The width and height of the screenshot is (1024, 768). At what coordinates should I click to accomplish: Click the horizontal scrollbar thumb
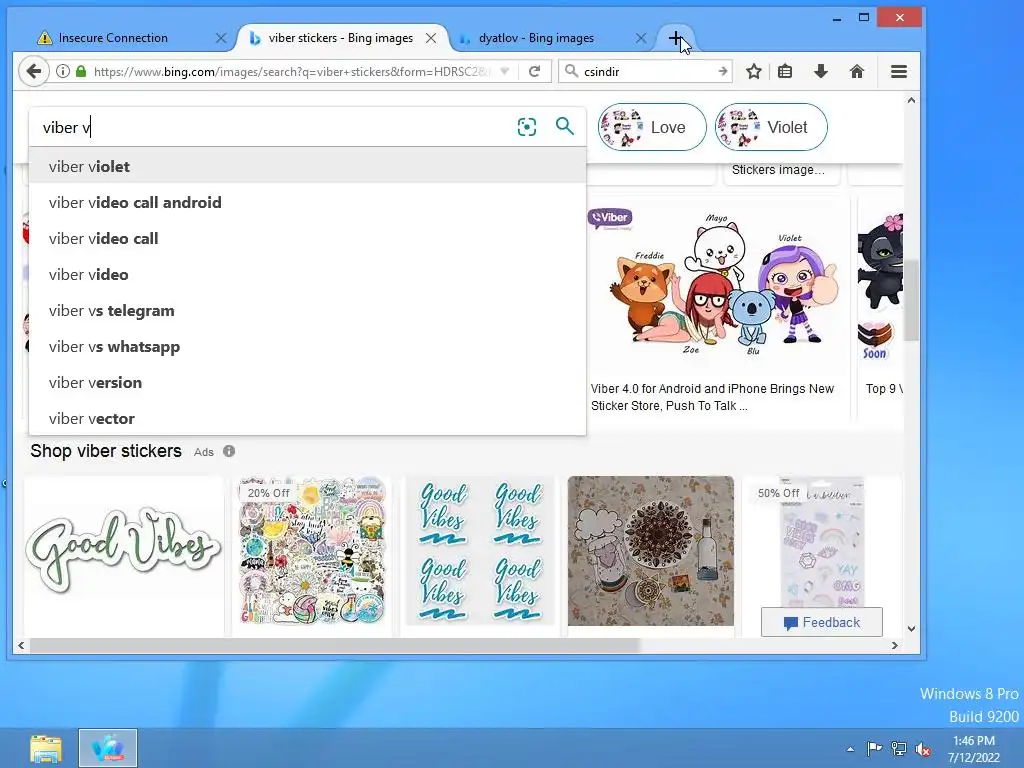coord(334,645)
